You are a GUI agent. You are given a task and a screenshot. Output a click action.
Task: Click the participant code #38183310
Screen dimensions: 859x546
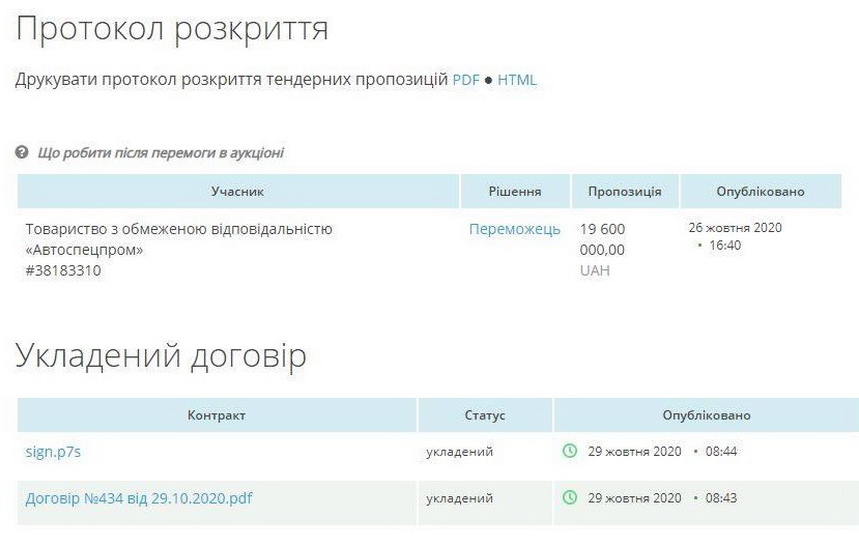(x=63, y=270)
